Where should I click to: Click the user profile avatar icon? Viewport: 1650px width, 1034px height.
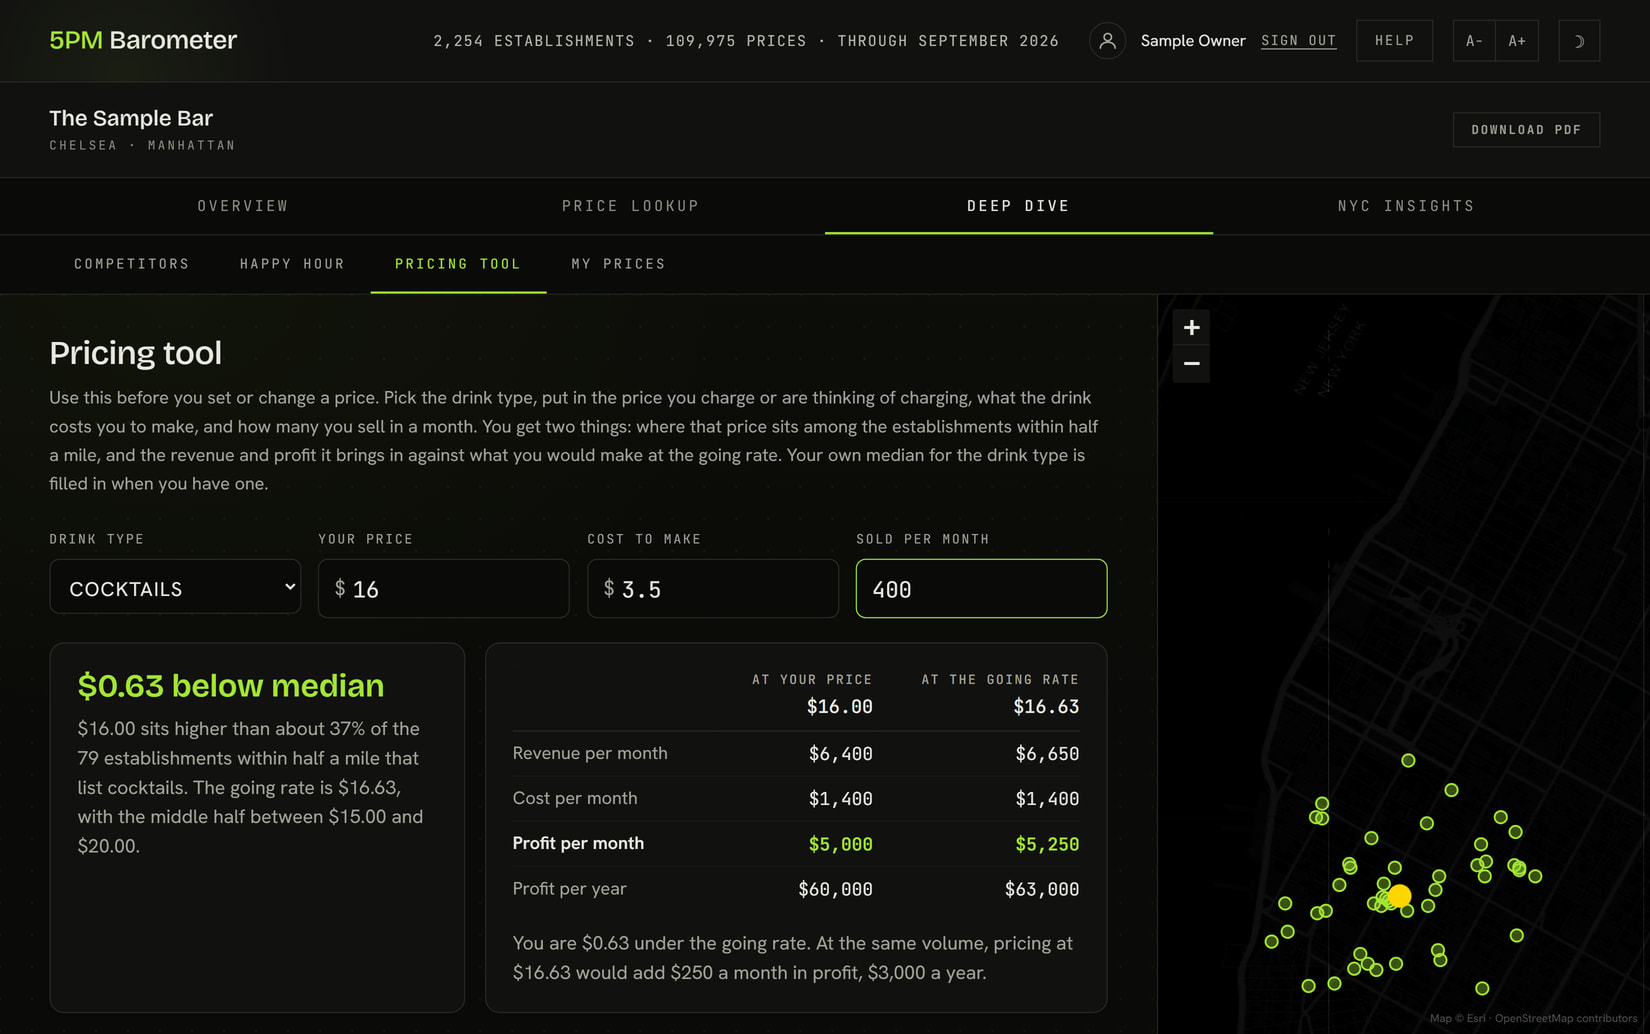coord(1107,41)
